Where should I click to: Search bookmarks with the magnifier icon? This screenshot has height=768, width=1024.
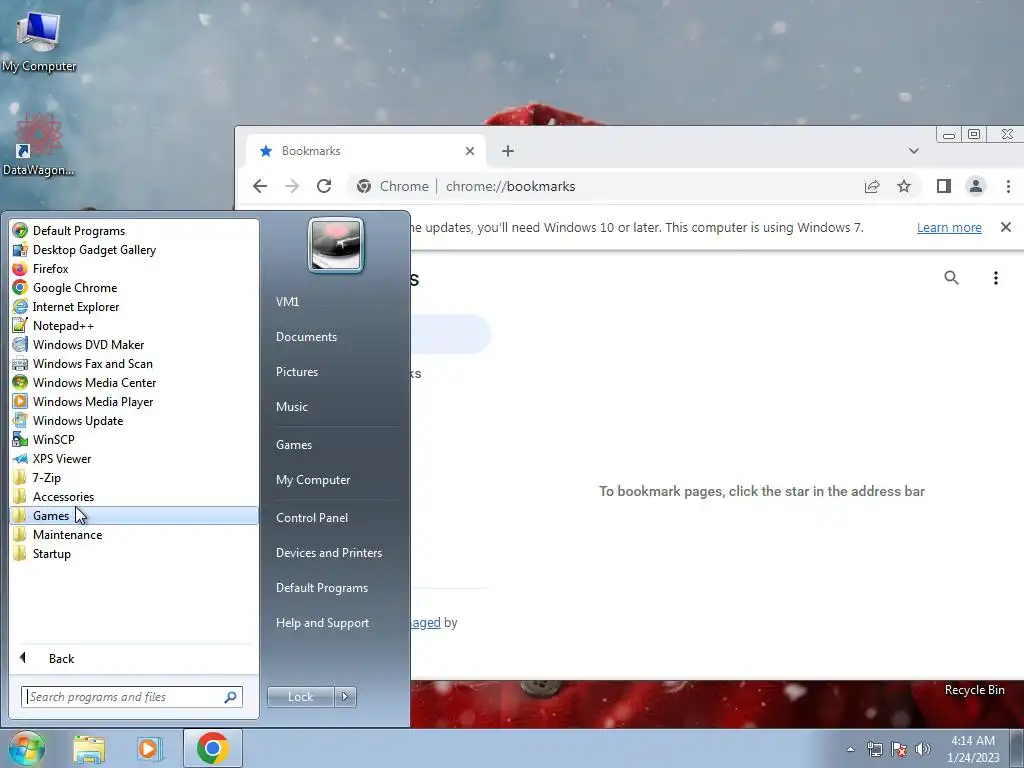[x=952, y=278]
